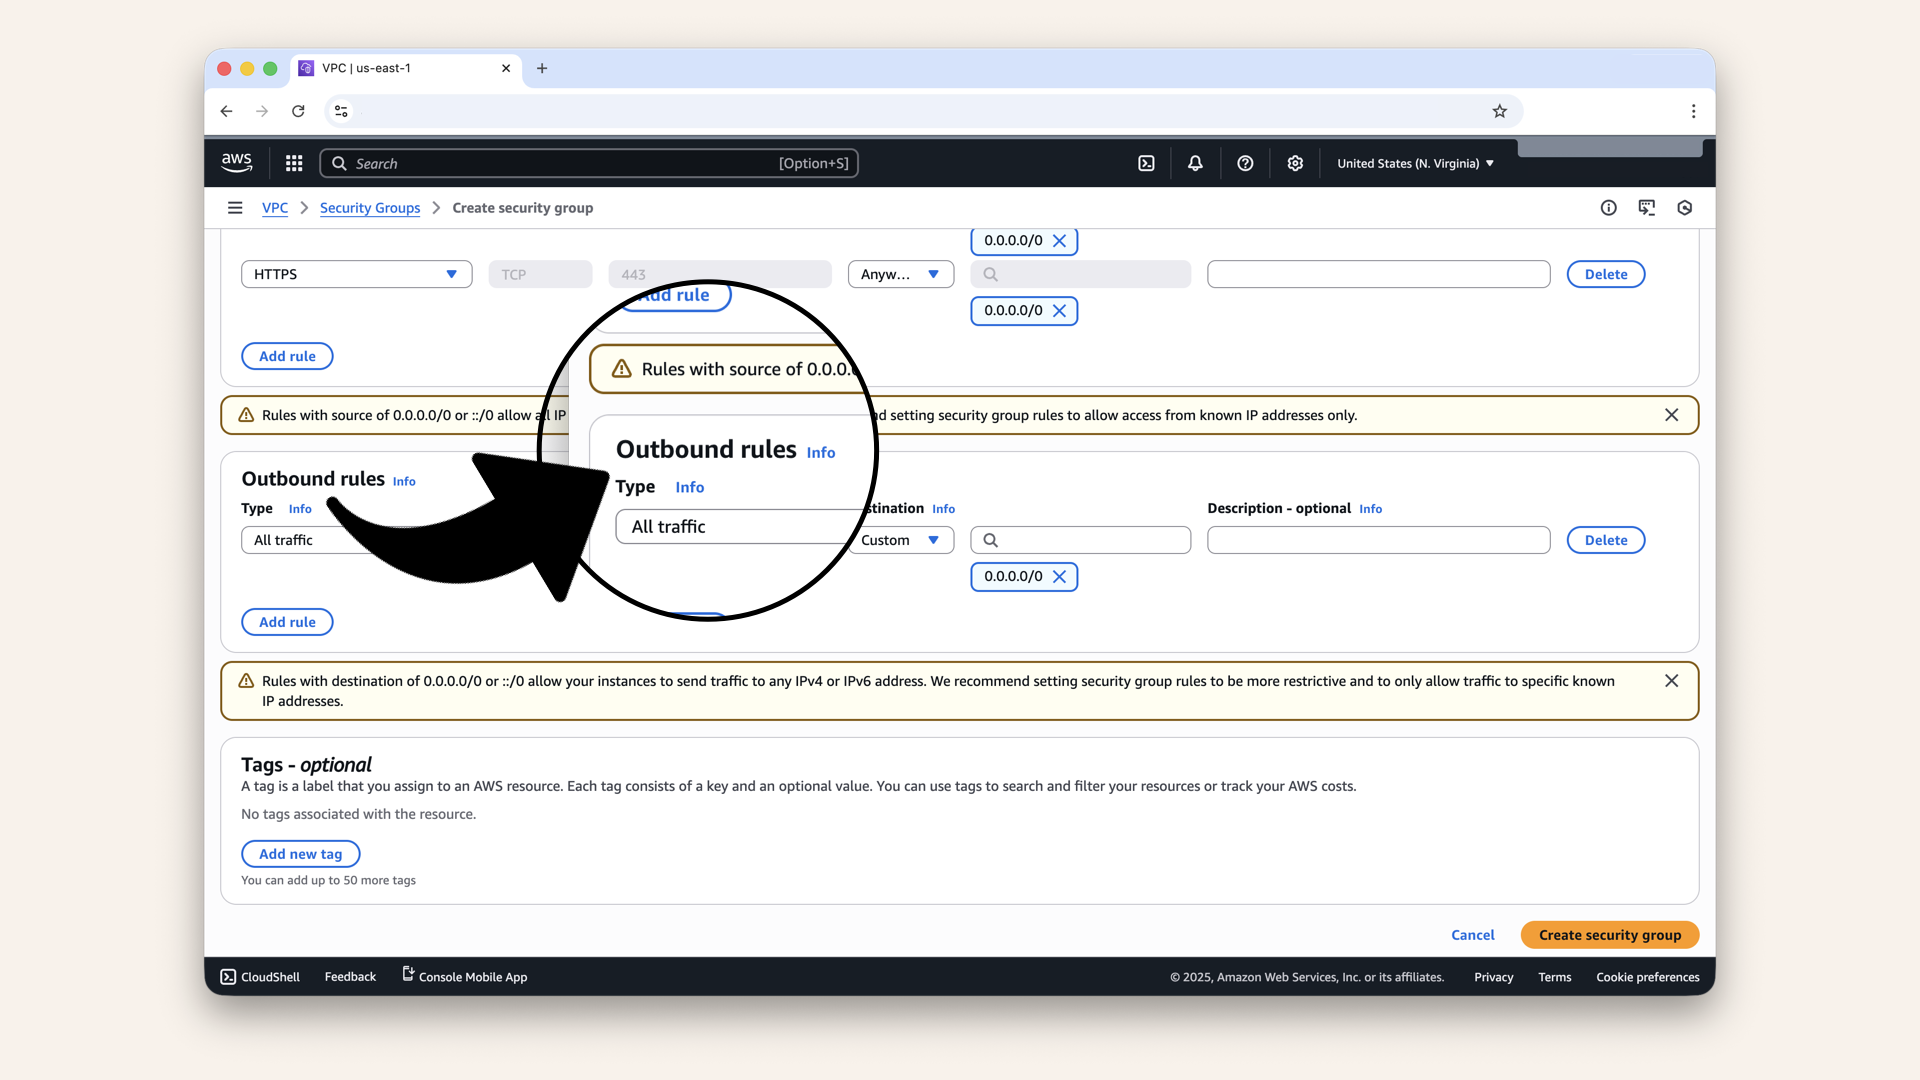Open the HTTPS type dropdown
Viewport: 1920px width, 1080px height.
355,274
